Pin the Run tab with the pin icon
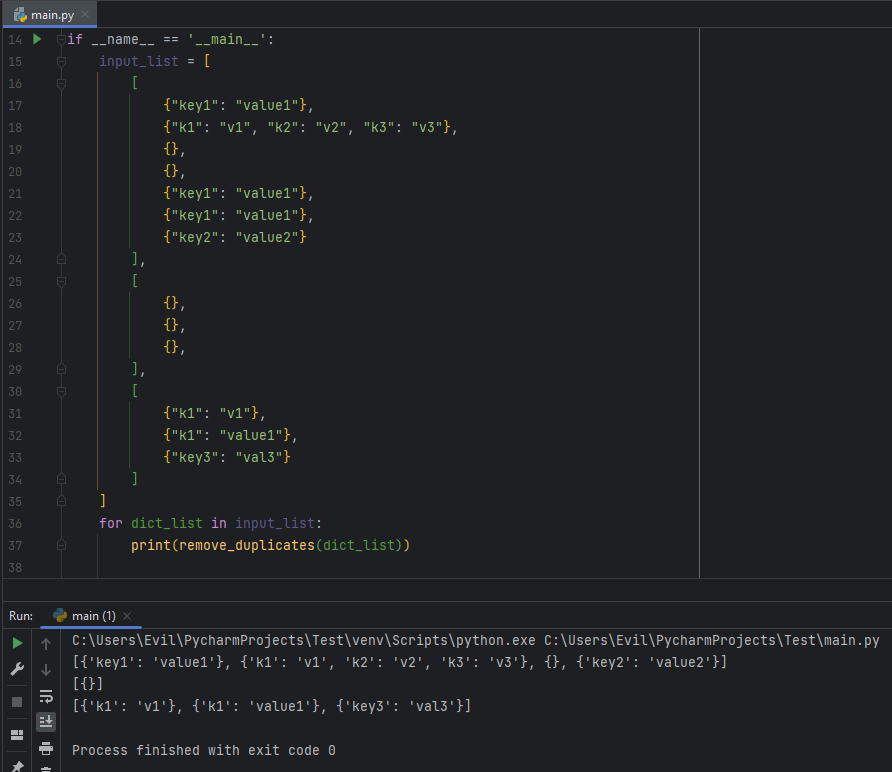The height and width of the screenshot is (772, 892). 17,766
